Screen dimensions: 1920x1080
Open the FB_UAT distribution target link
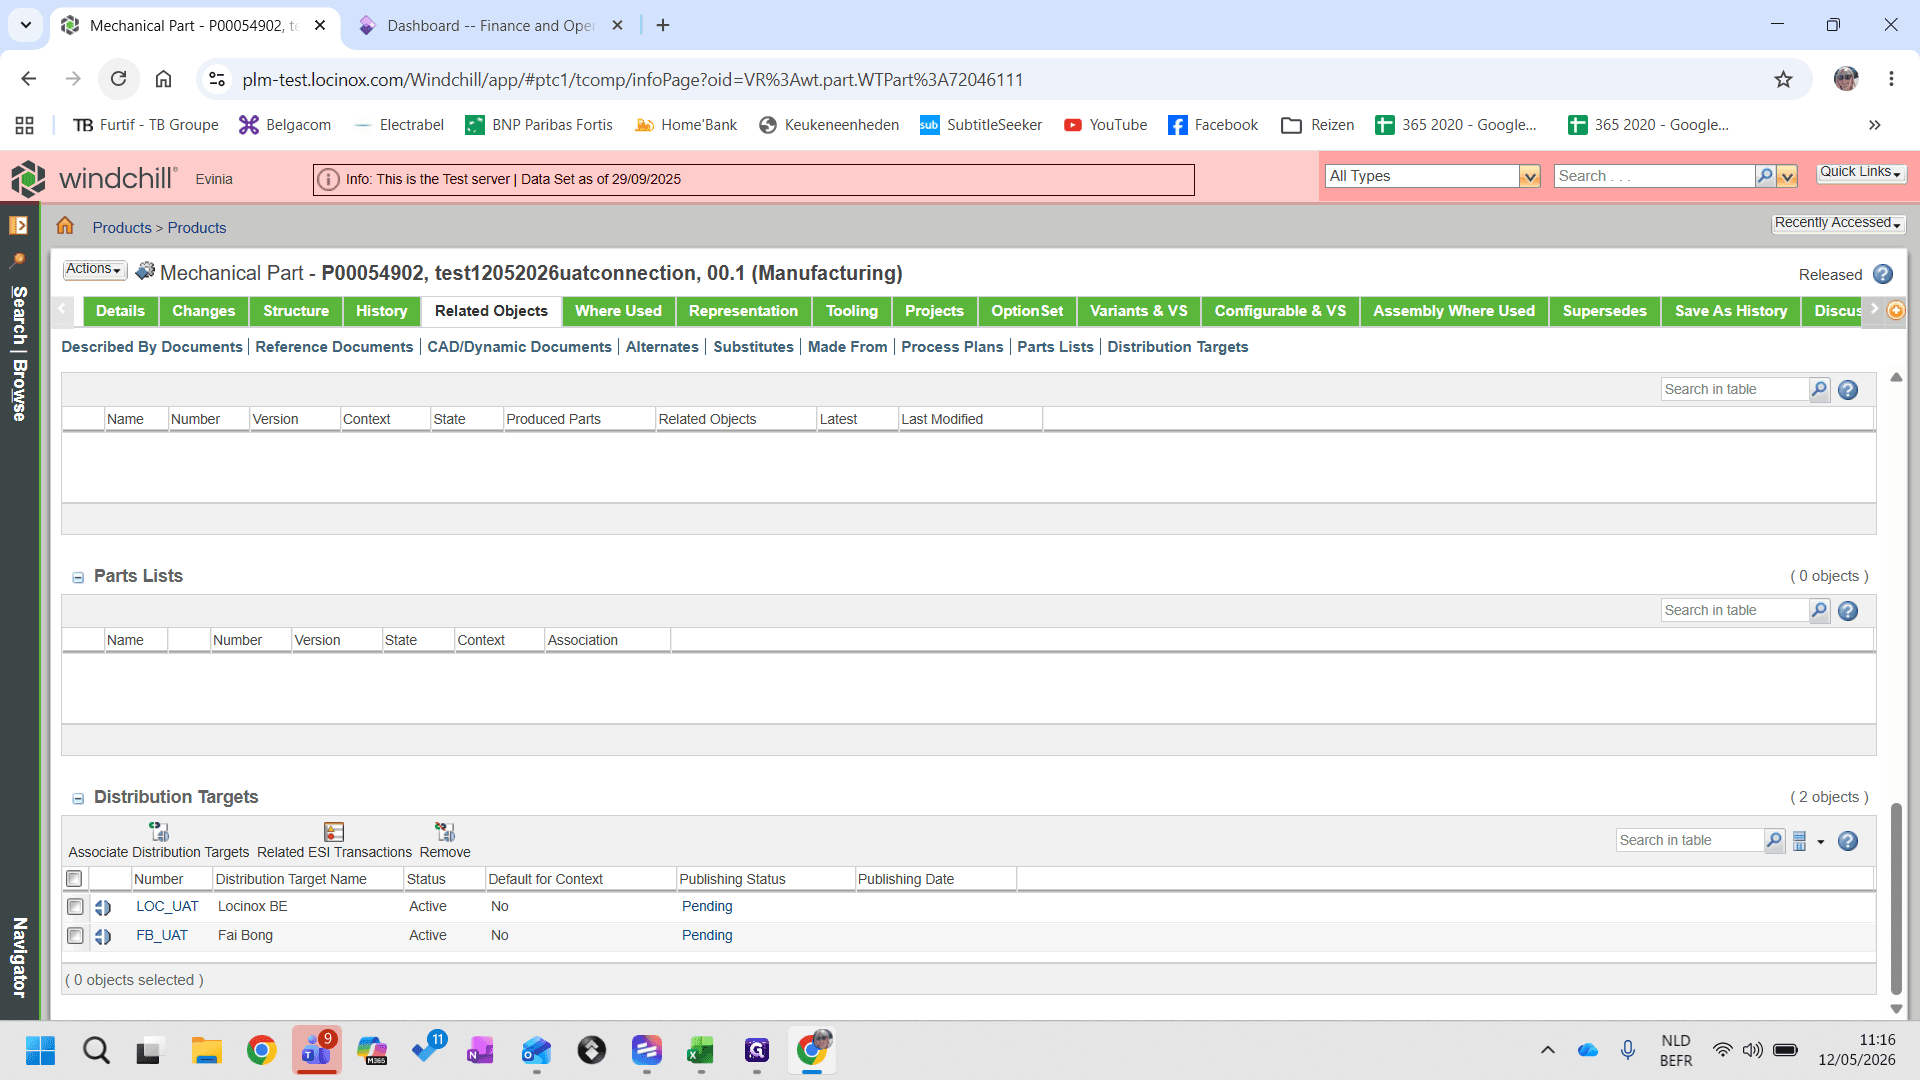[x=162, y=936]
